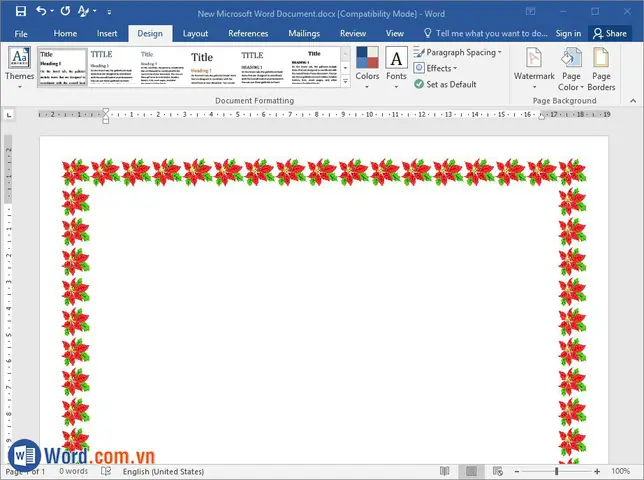Open the Fonts theme menu
Viewport: 644px width, 480px height.
tap(396, 68)
